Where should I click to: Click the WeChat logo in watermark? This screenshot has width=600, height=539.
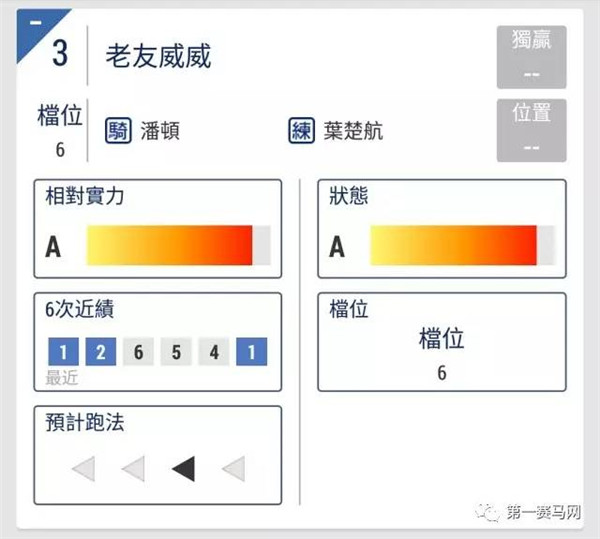tap(487, 512)
